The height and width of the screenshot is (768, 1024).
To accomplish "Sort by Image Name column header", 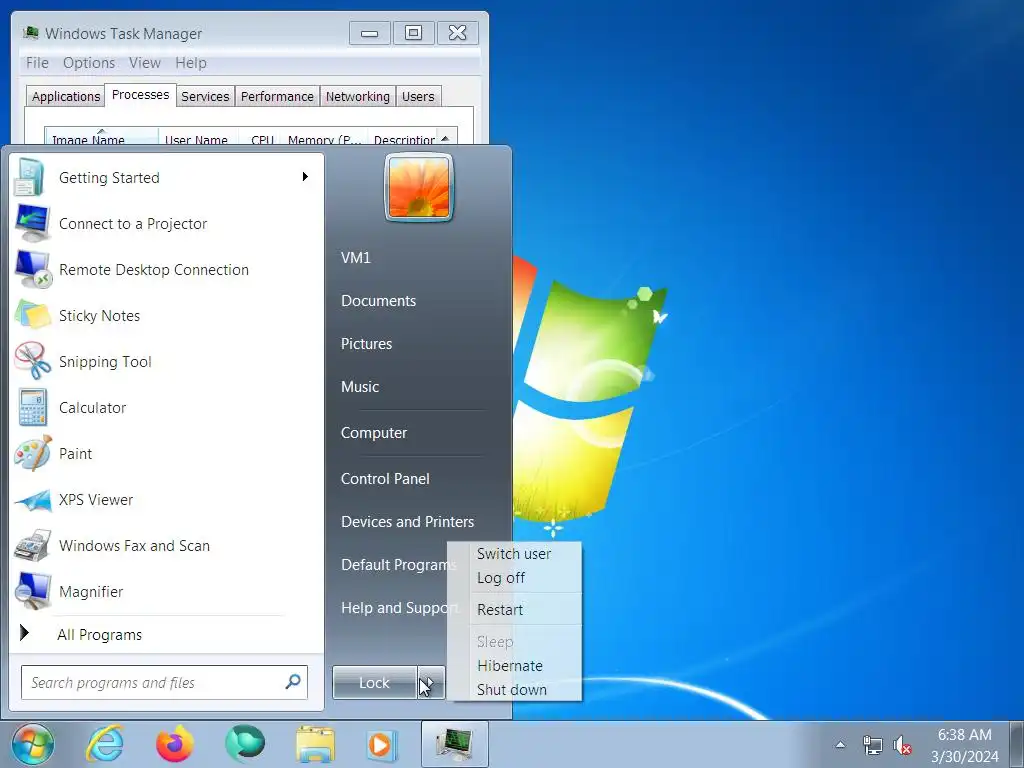I will click(x=101, y=136).
